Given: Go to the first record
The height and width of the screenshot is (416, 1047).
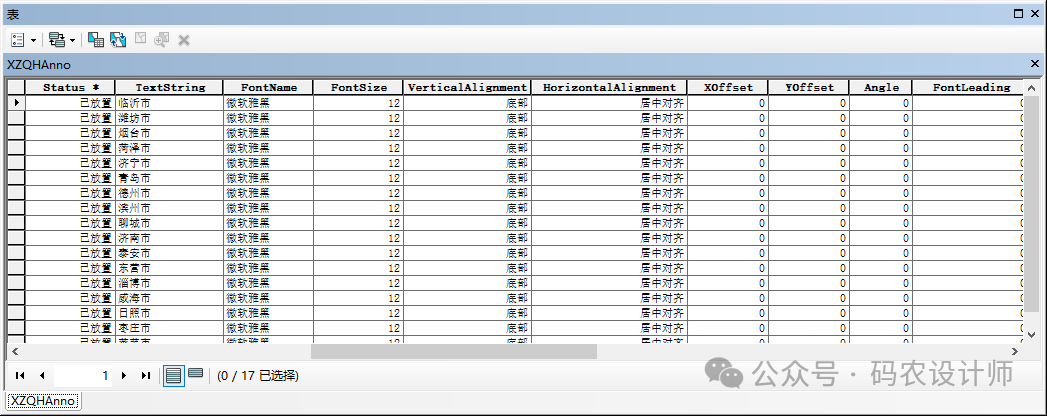Looking at the screenshot, I should point(20,376).
